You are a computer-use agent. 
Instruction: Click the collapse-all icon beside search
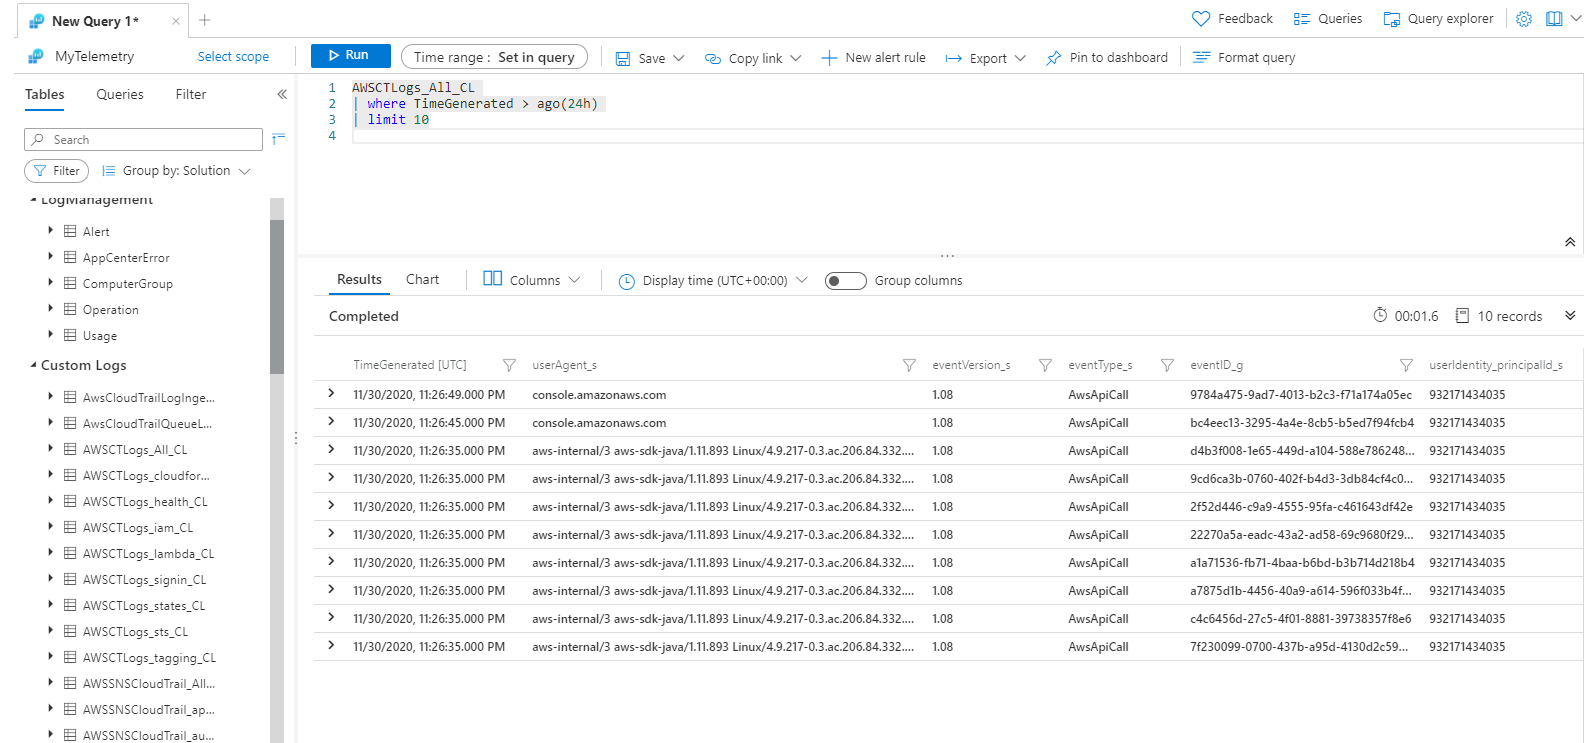279,139
